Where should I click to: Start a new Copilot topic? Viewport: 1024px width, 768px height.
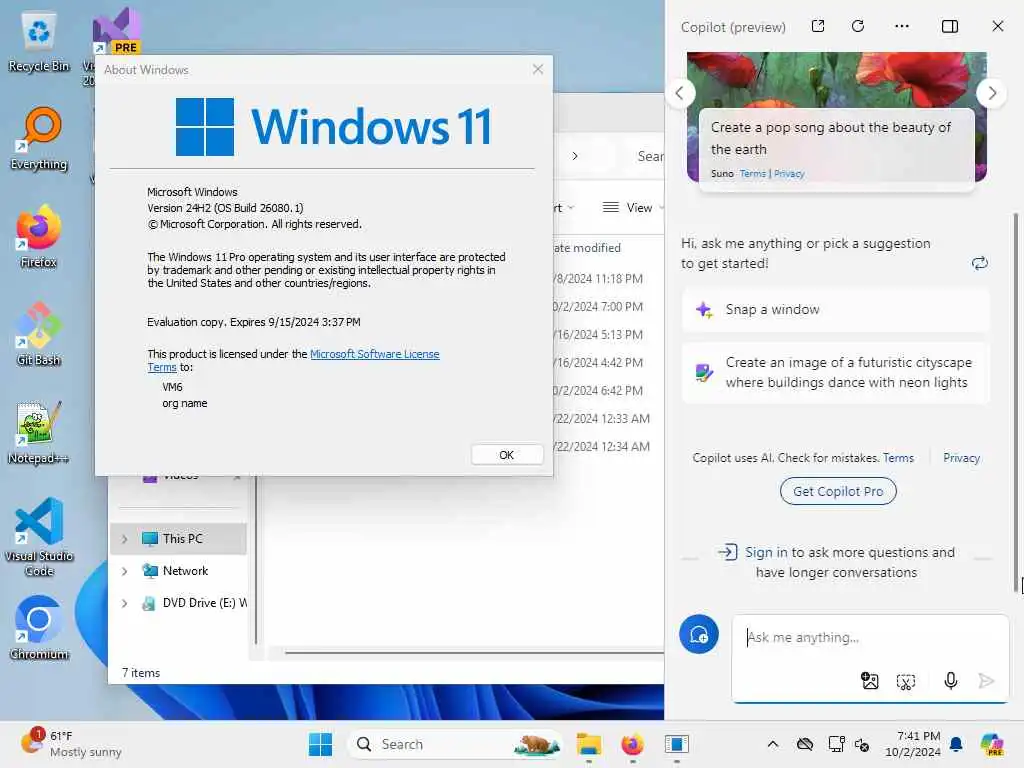(x=699, y=634)
